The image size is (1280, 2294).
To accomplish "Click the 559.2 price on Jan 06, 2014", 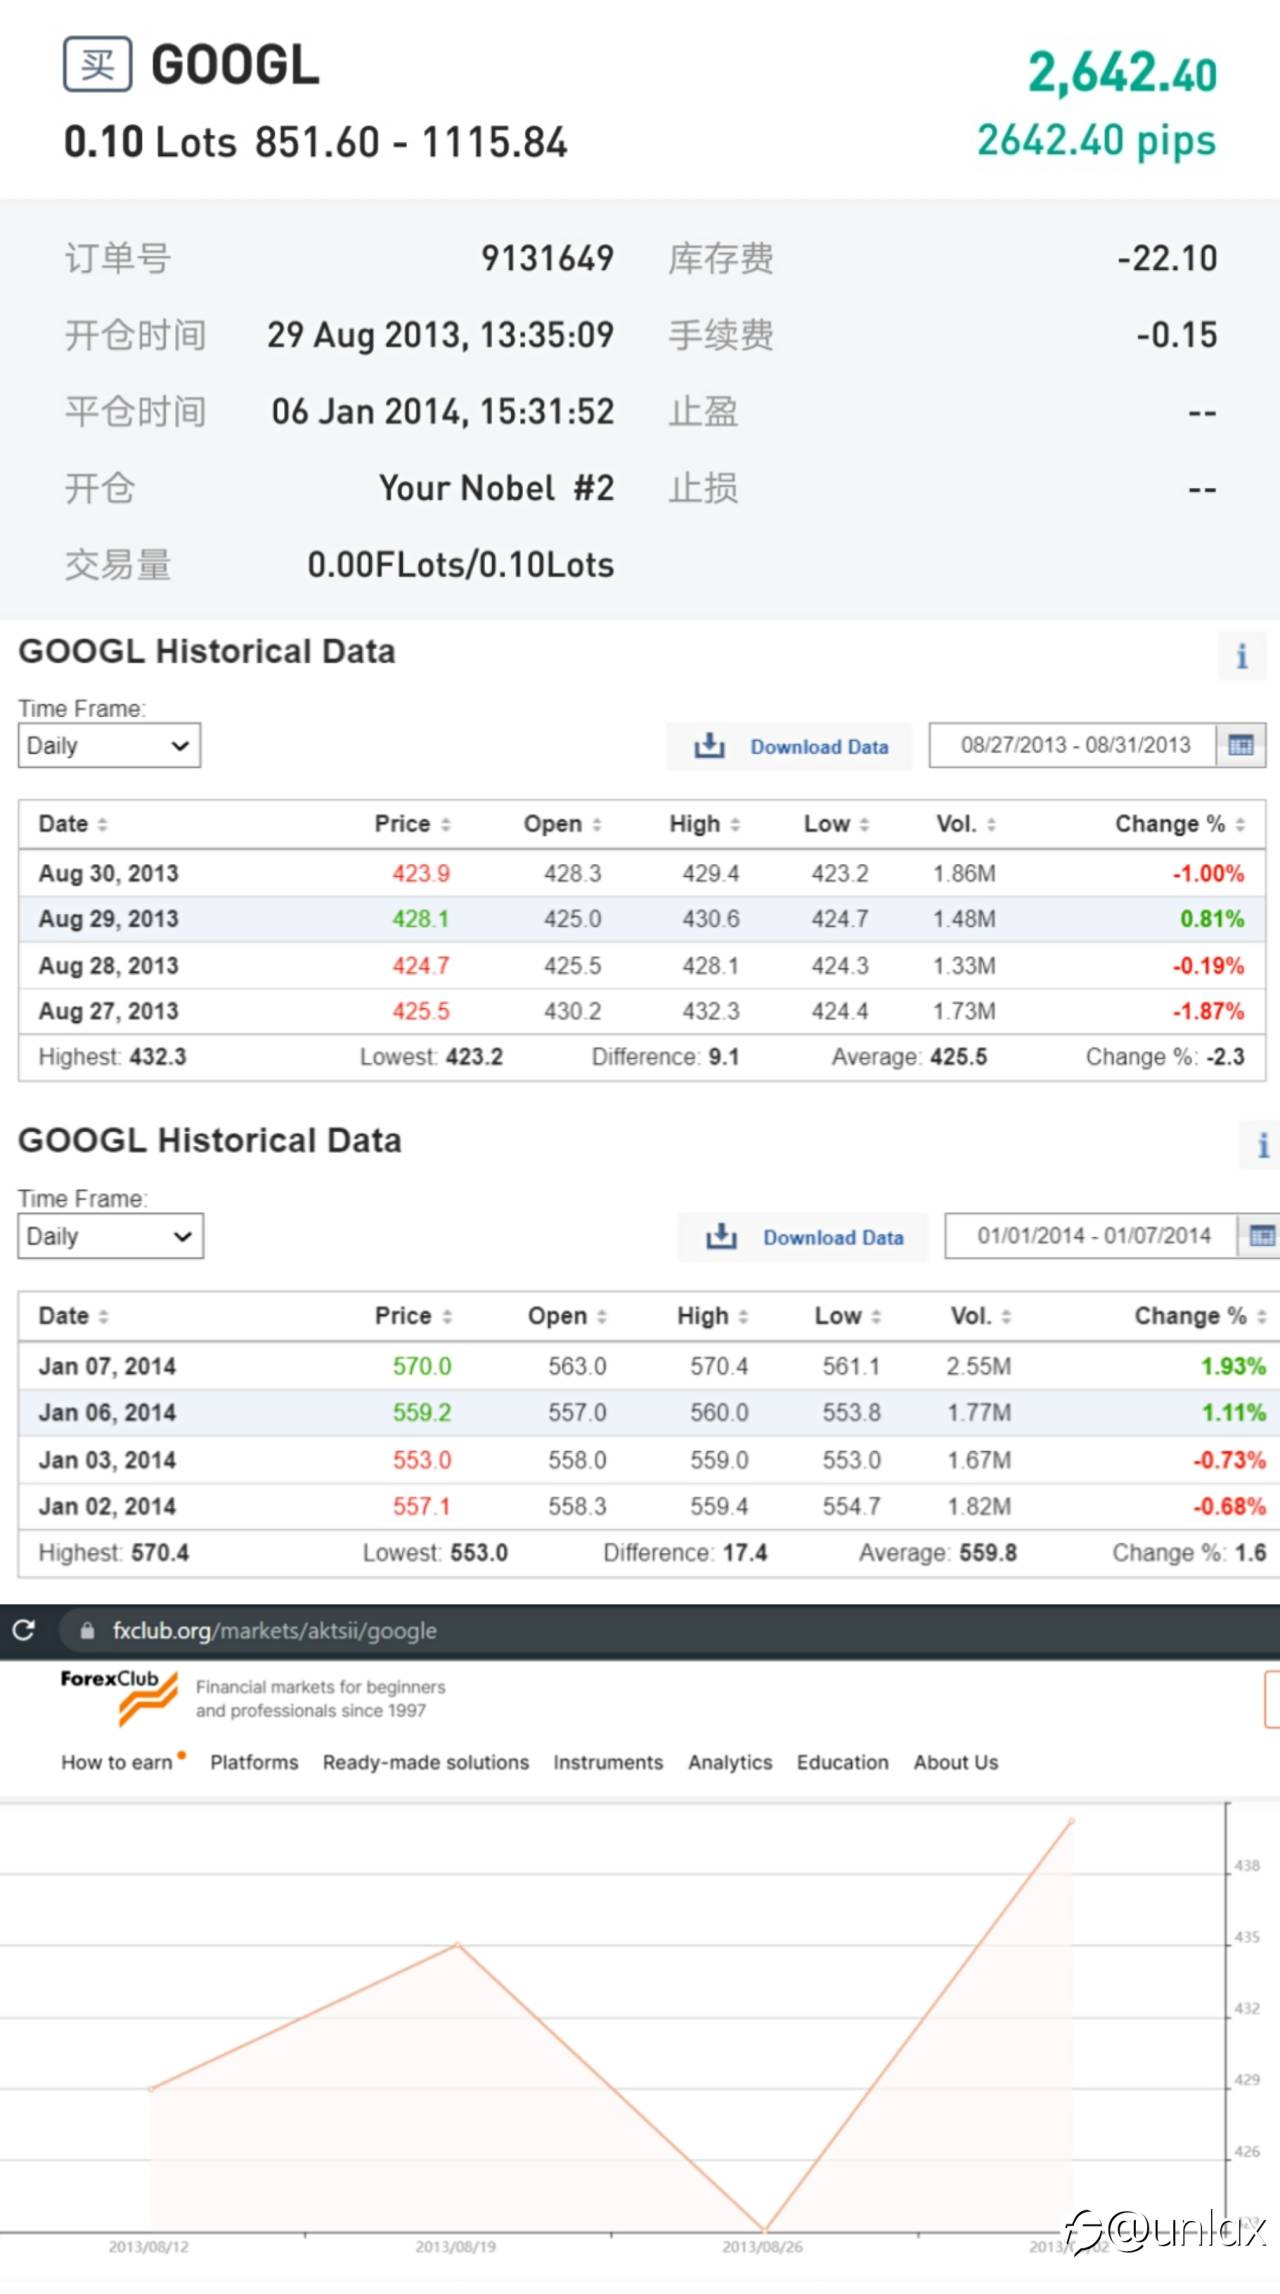I will point(422,1412).
